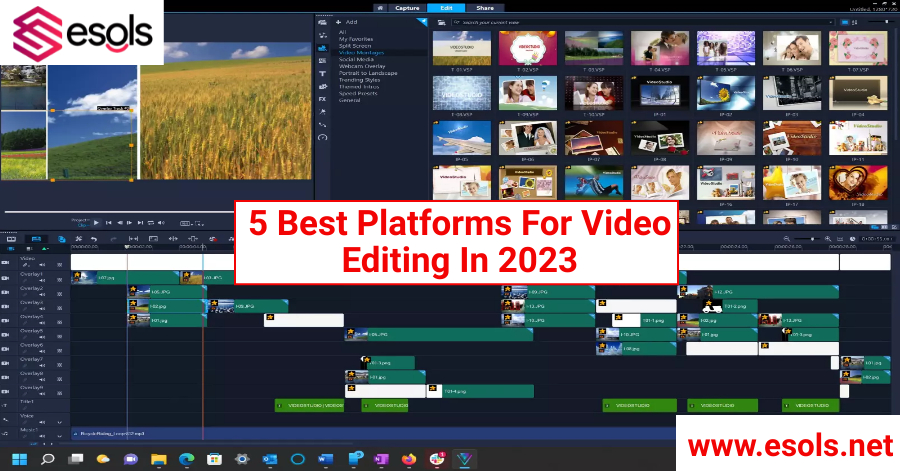Open the Templates library panel icon
The width and height of the screenshot is (900, 471).
click(x=323, y=48)
